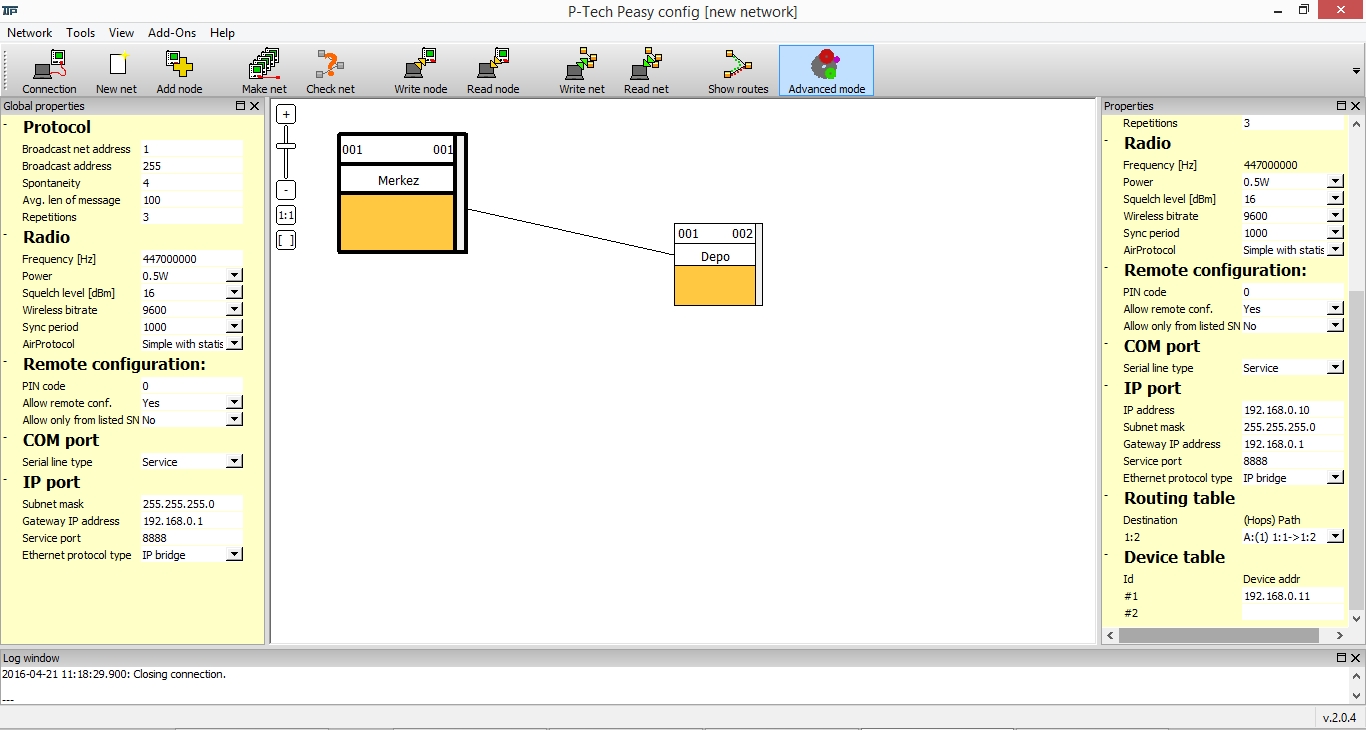Zoom out with the minus button on canvas
Screen dimensions: 1366x730
coord(286,190)
